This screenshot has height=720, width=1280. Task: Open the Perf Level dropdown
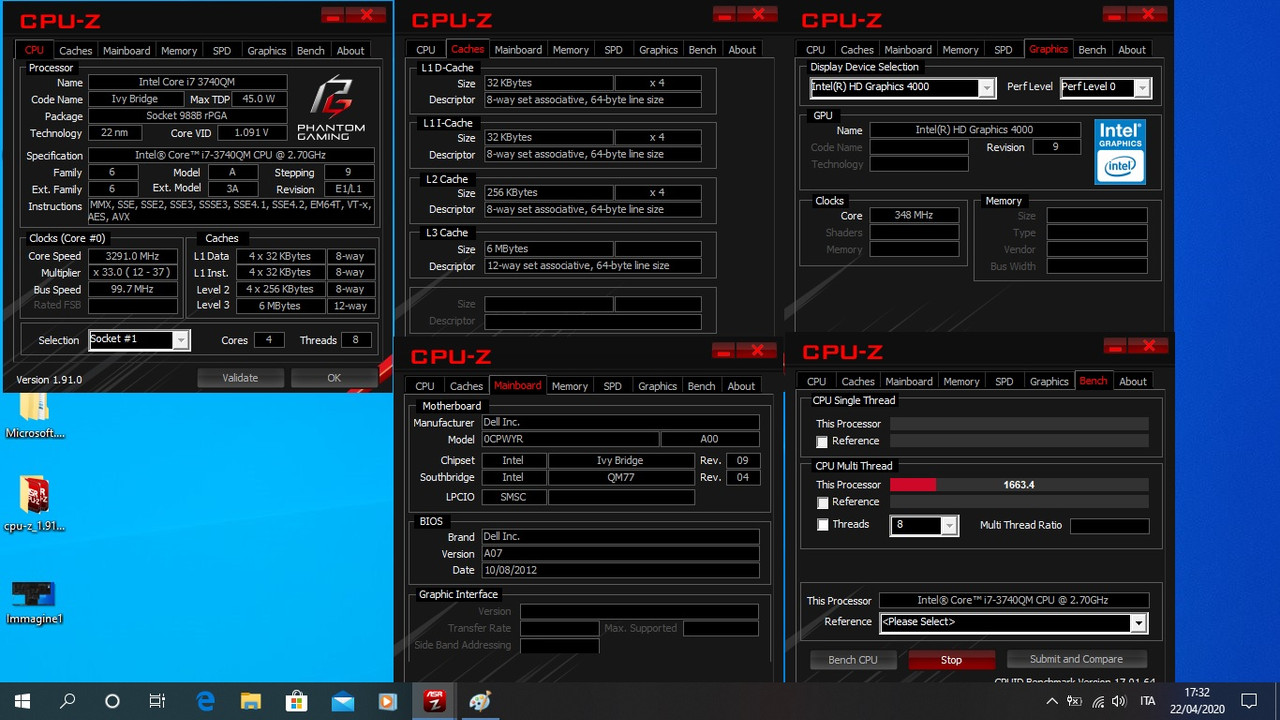[1143, 88]
